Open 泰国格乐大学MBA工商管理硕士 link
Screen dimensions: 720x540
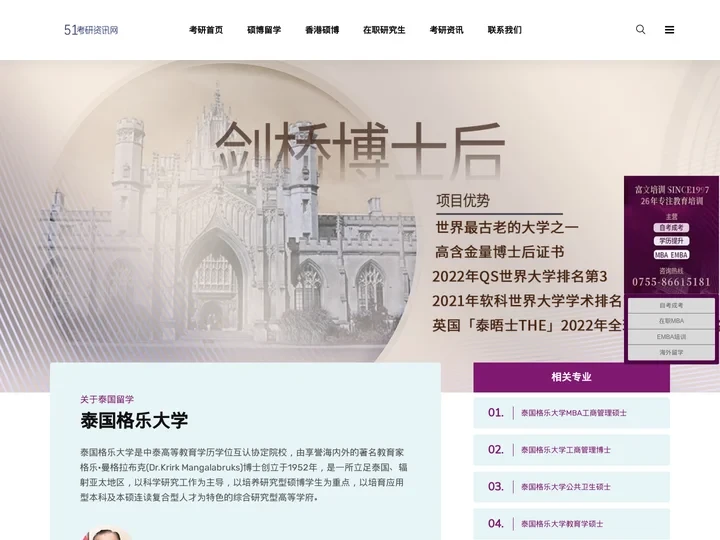574,413
